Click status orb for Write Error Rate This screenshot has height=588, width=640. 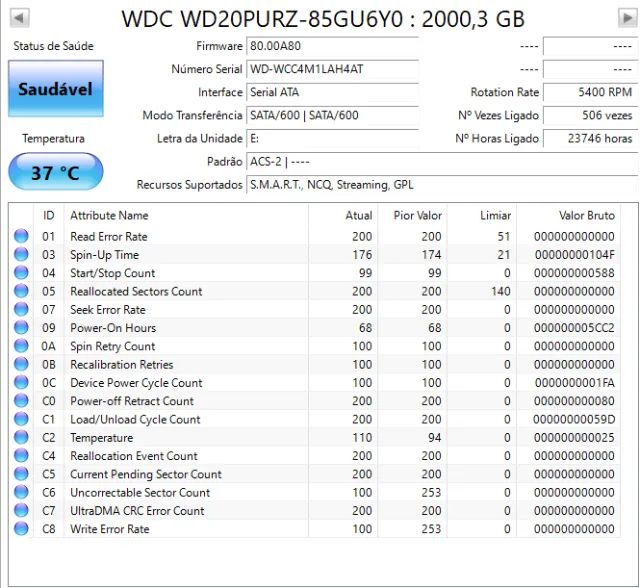click(x=21, y=529)
